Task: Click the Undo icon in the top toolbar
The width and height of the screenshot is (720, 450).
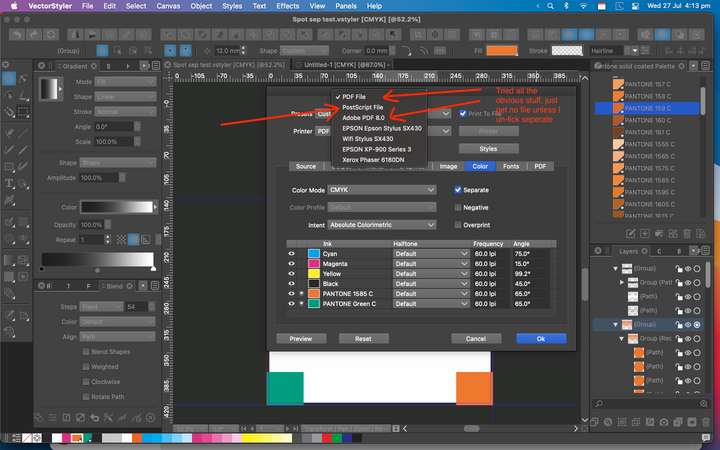Action: 17,35
